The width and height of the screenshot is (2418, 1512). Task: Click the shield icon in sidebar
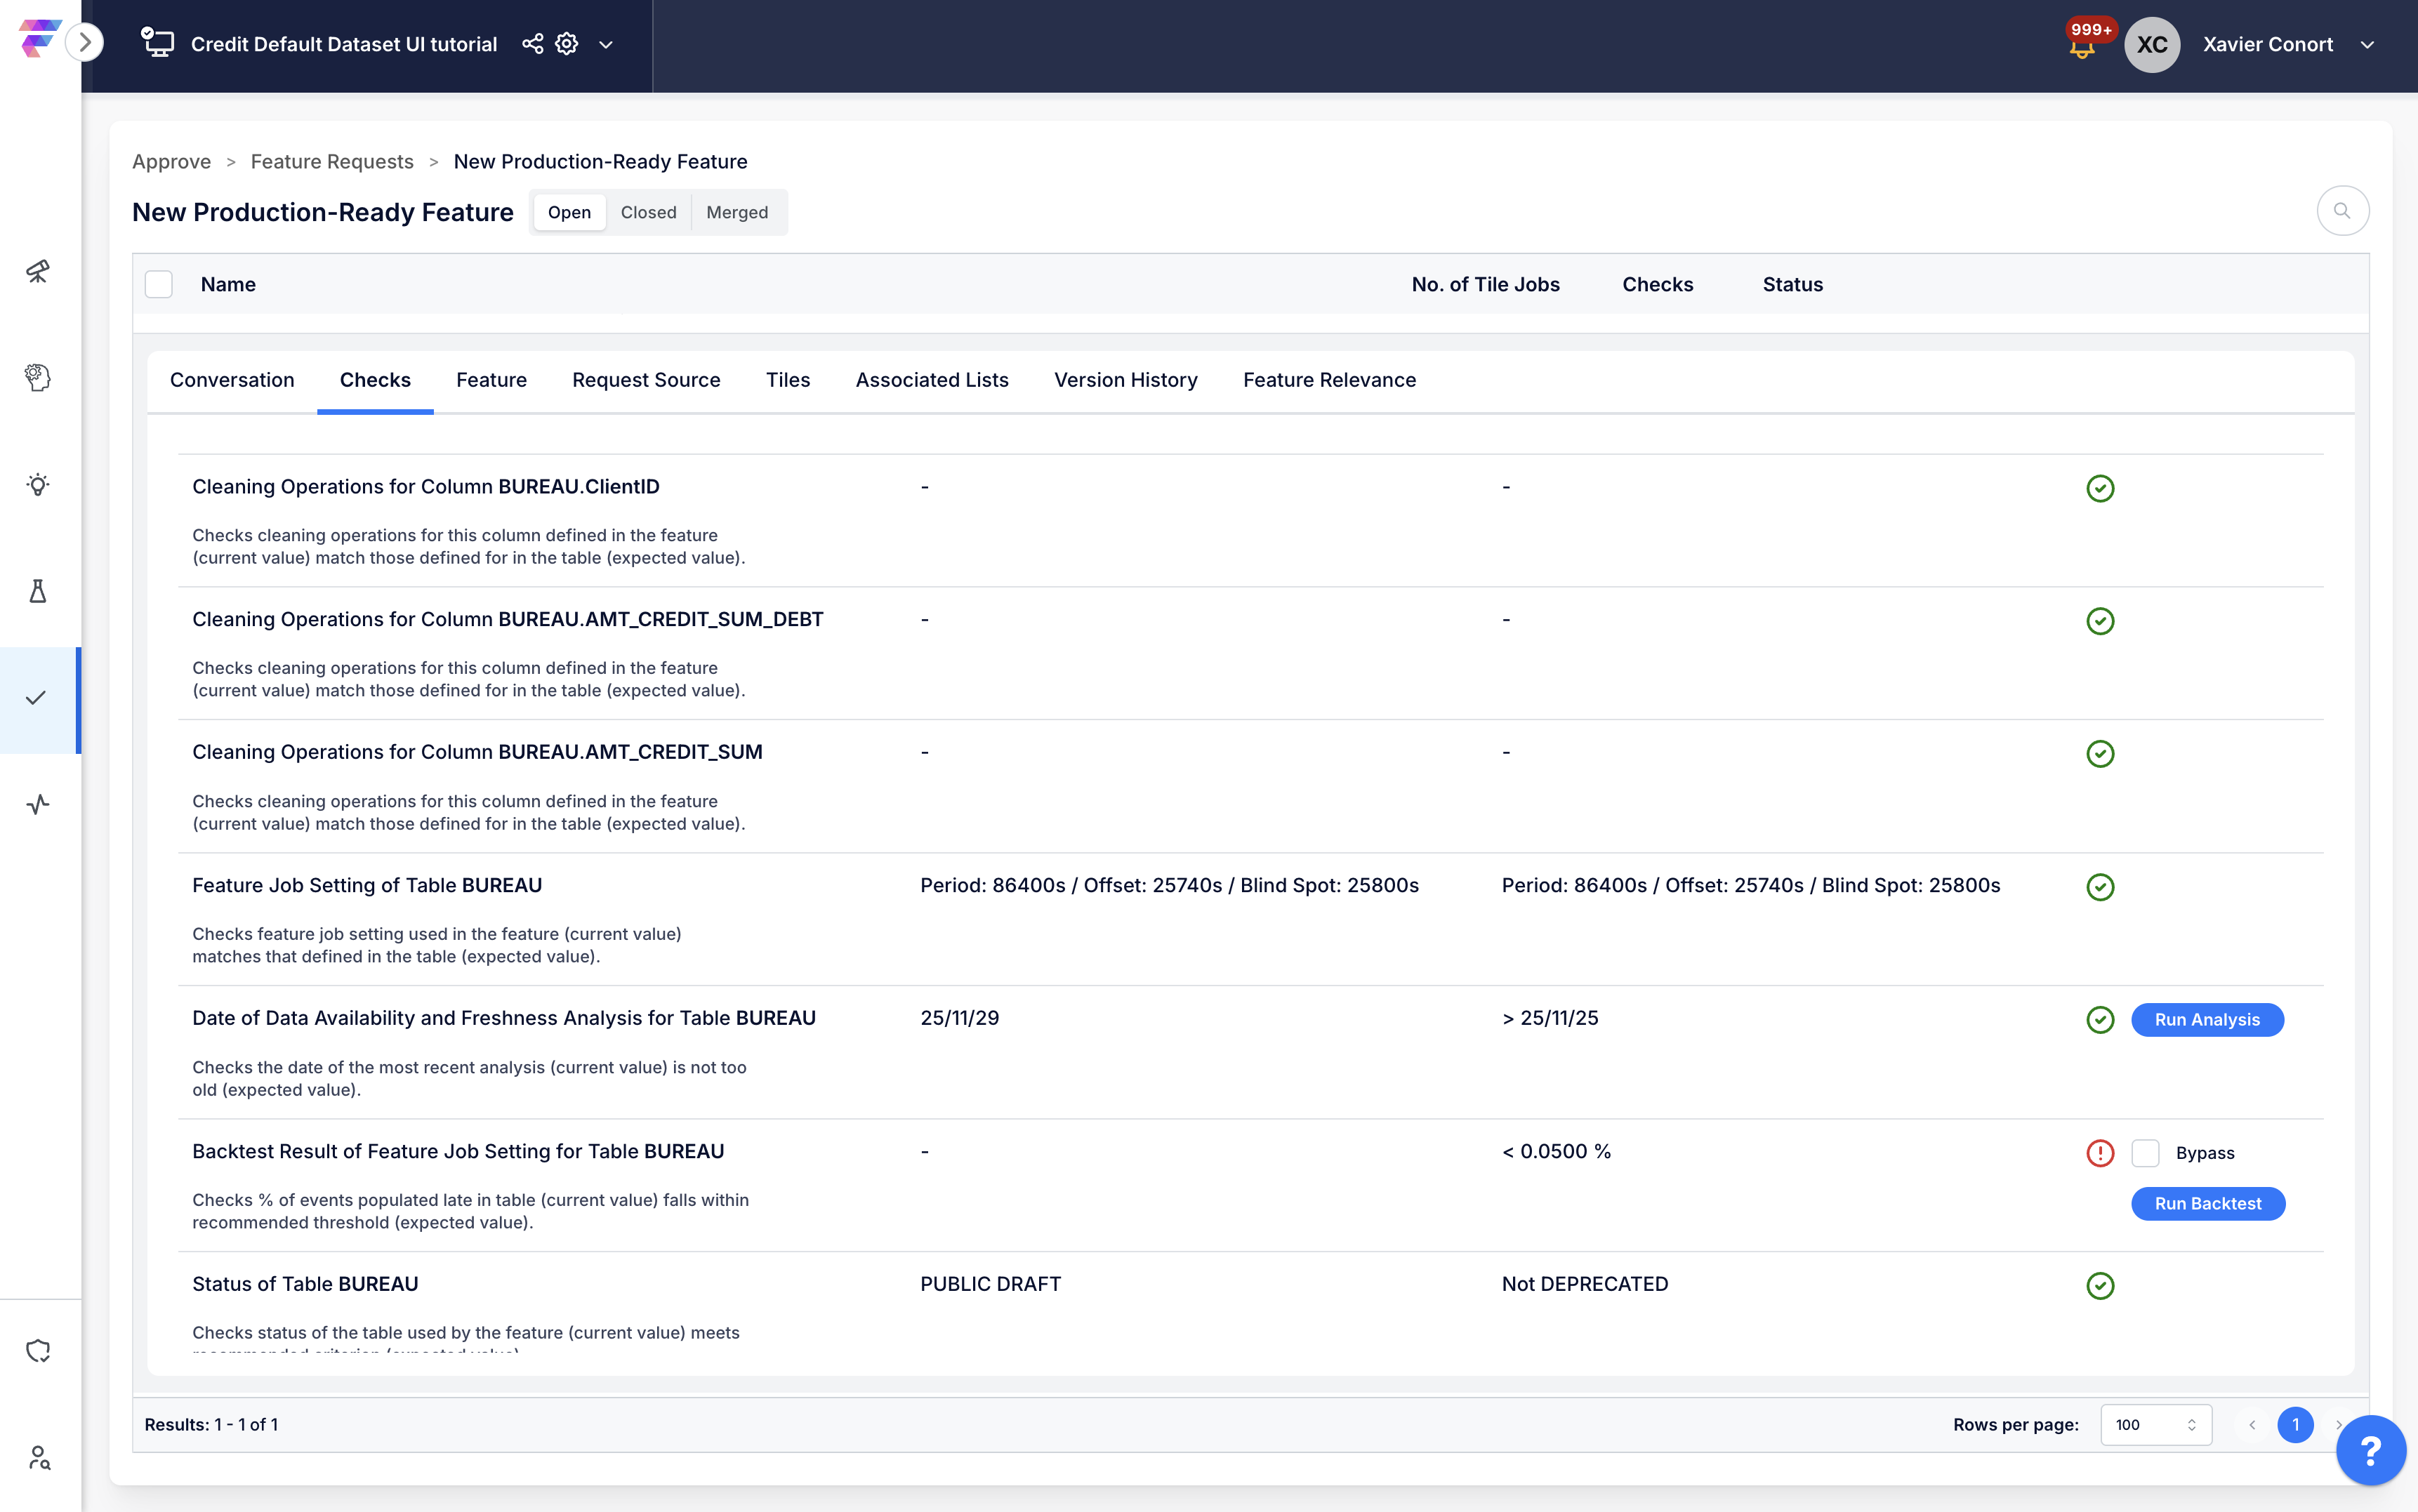38,1350
